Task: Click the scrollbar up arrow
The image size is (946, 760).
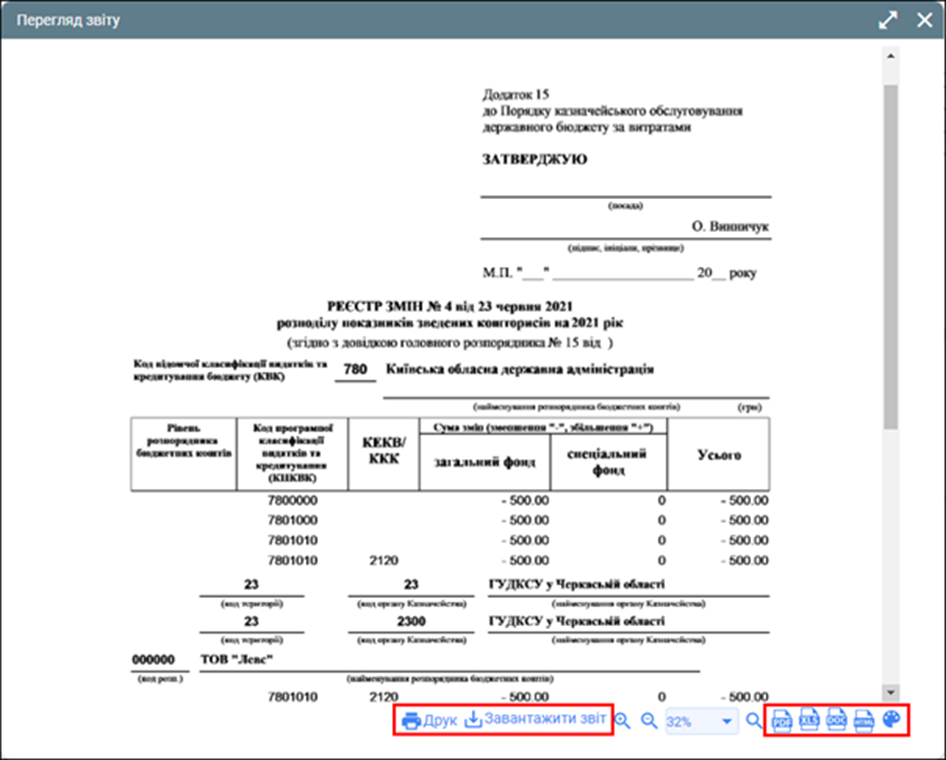Action: (x=890, y=54)
